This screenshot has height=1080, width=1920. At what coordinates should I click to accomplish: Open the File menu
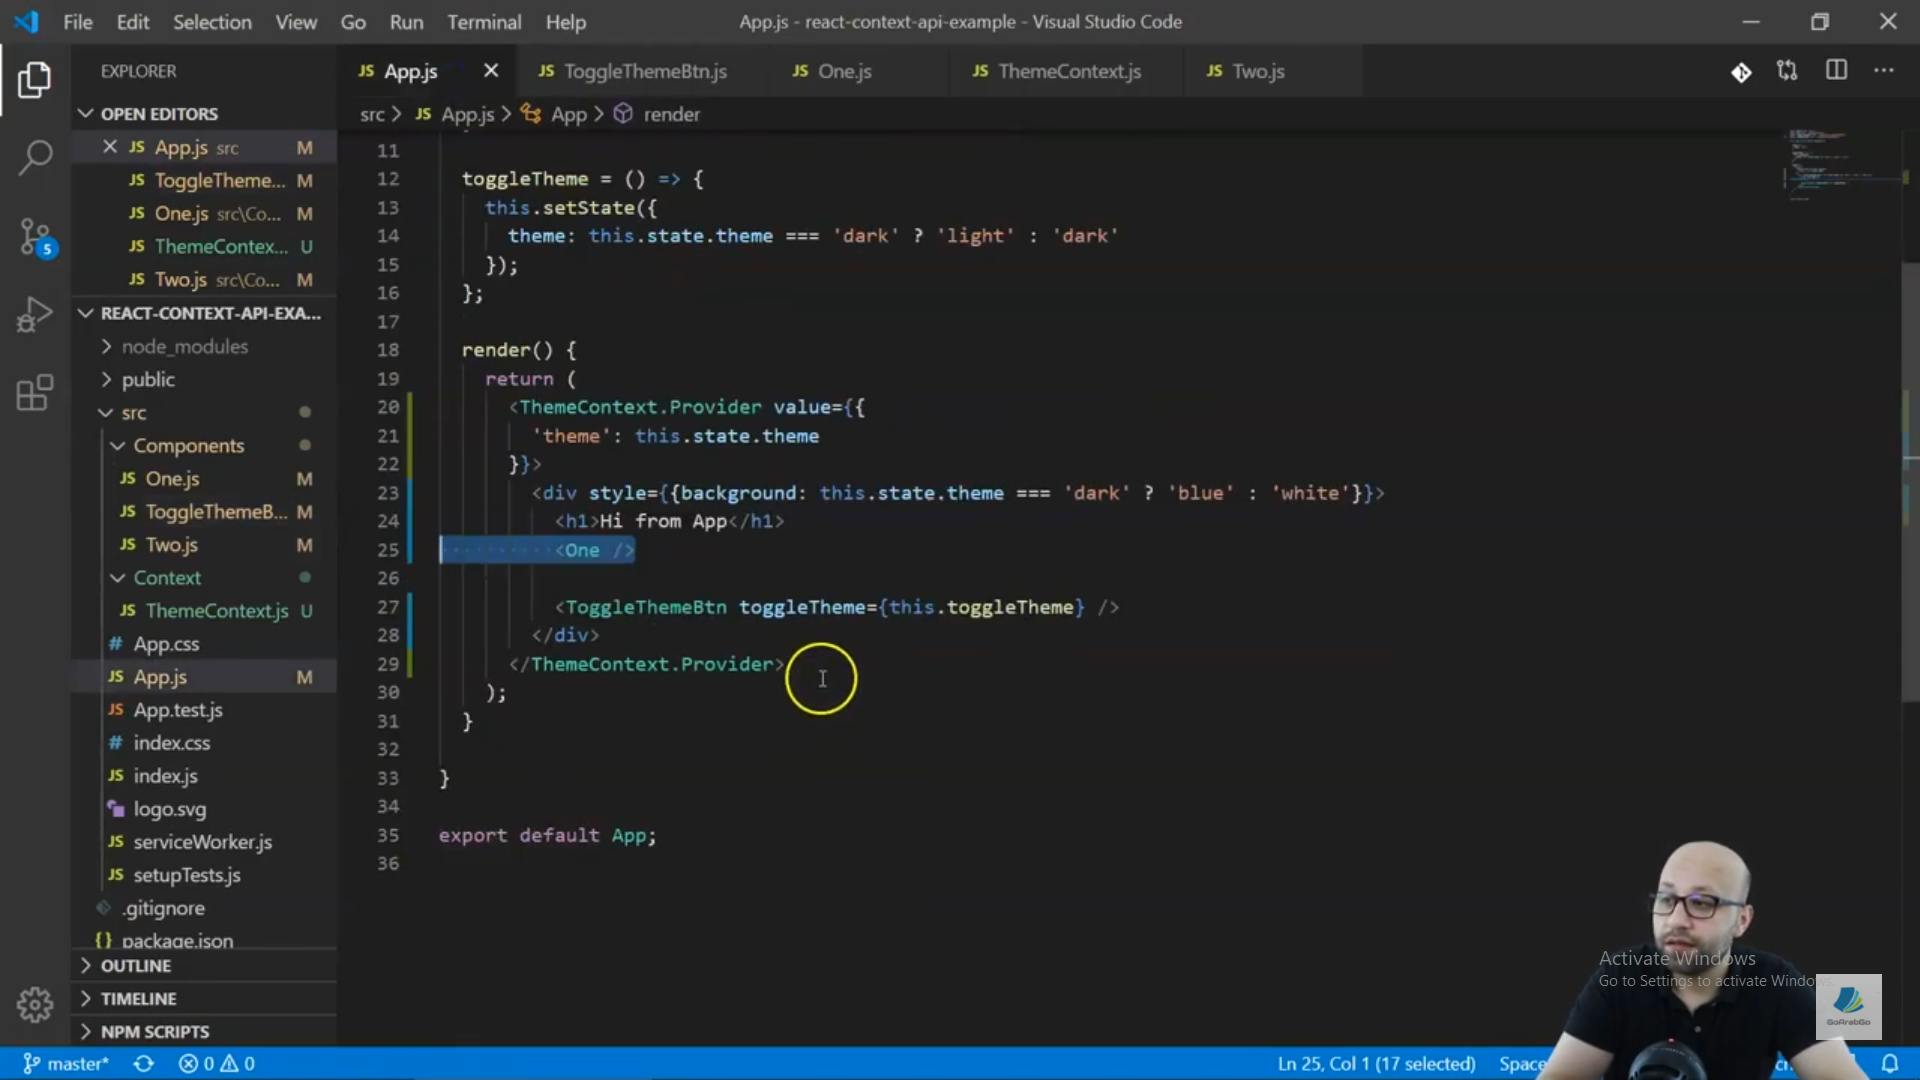tap(78, 22)
